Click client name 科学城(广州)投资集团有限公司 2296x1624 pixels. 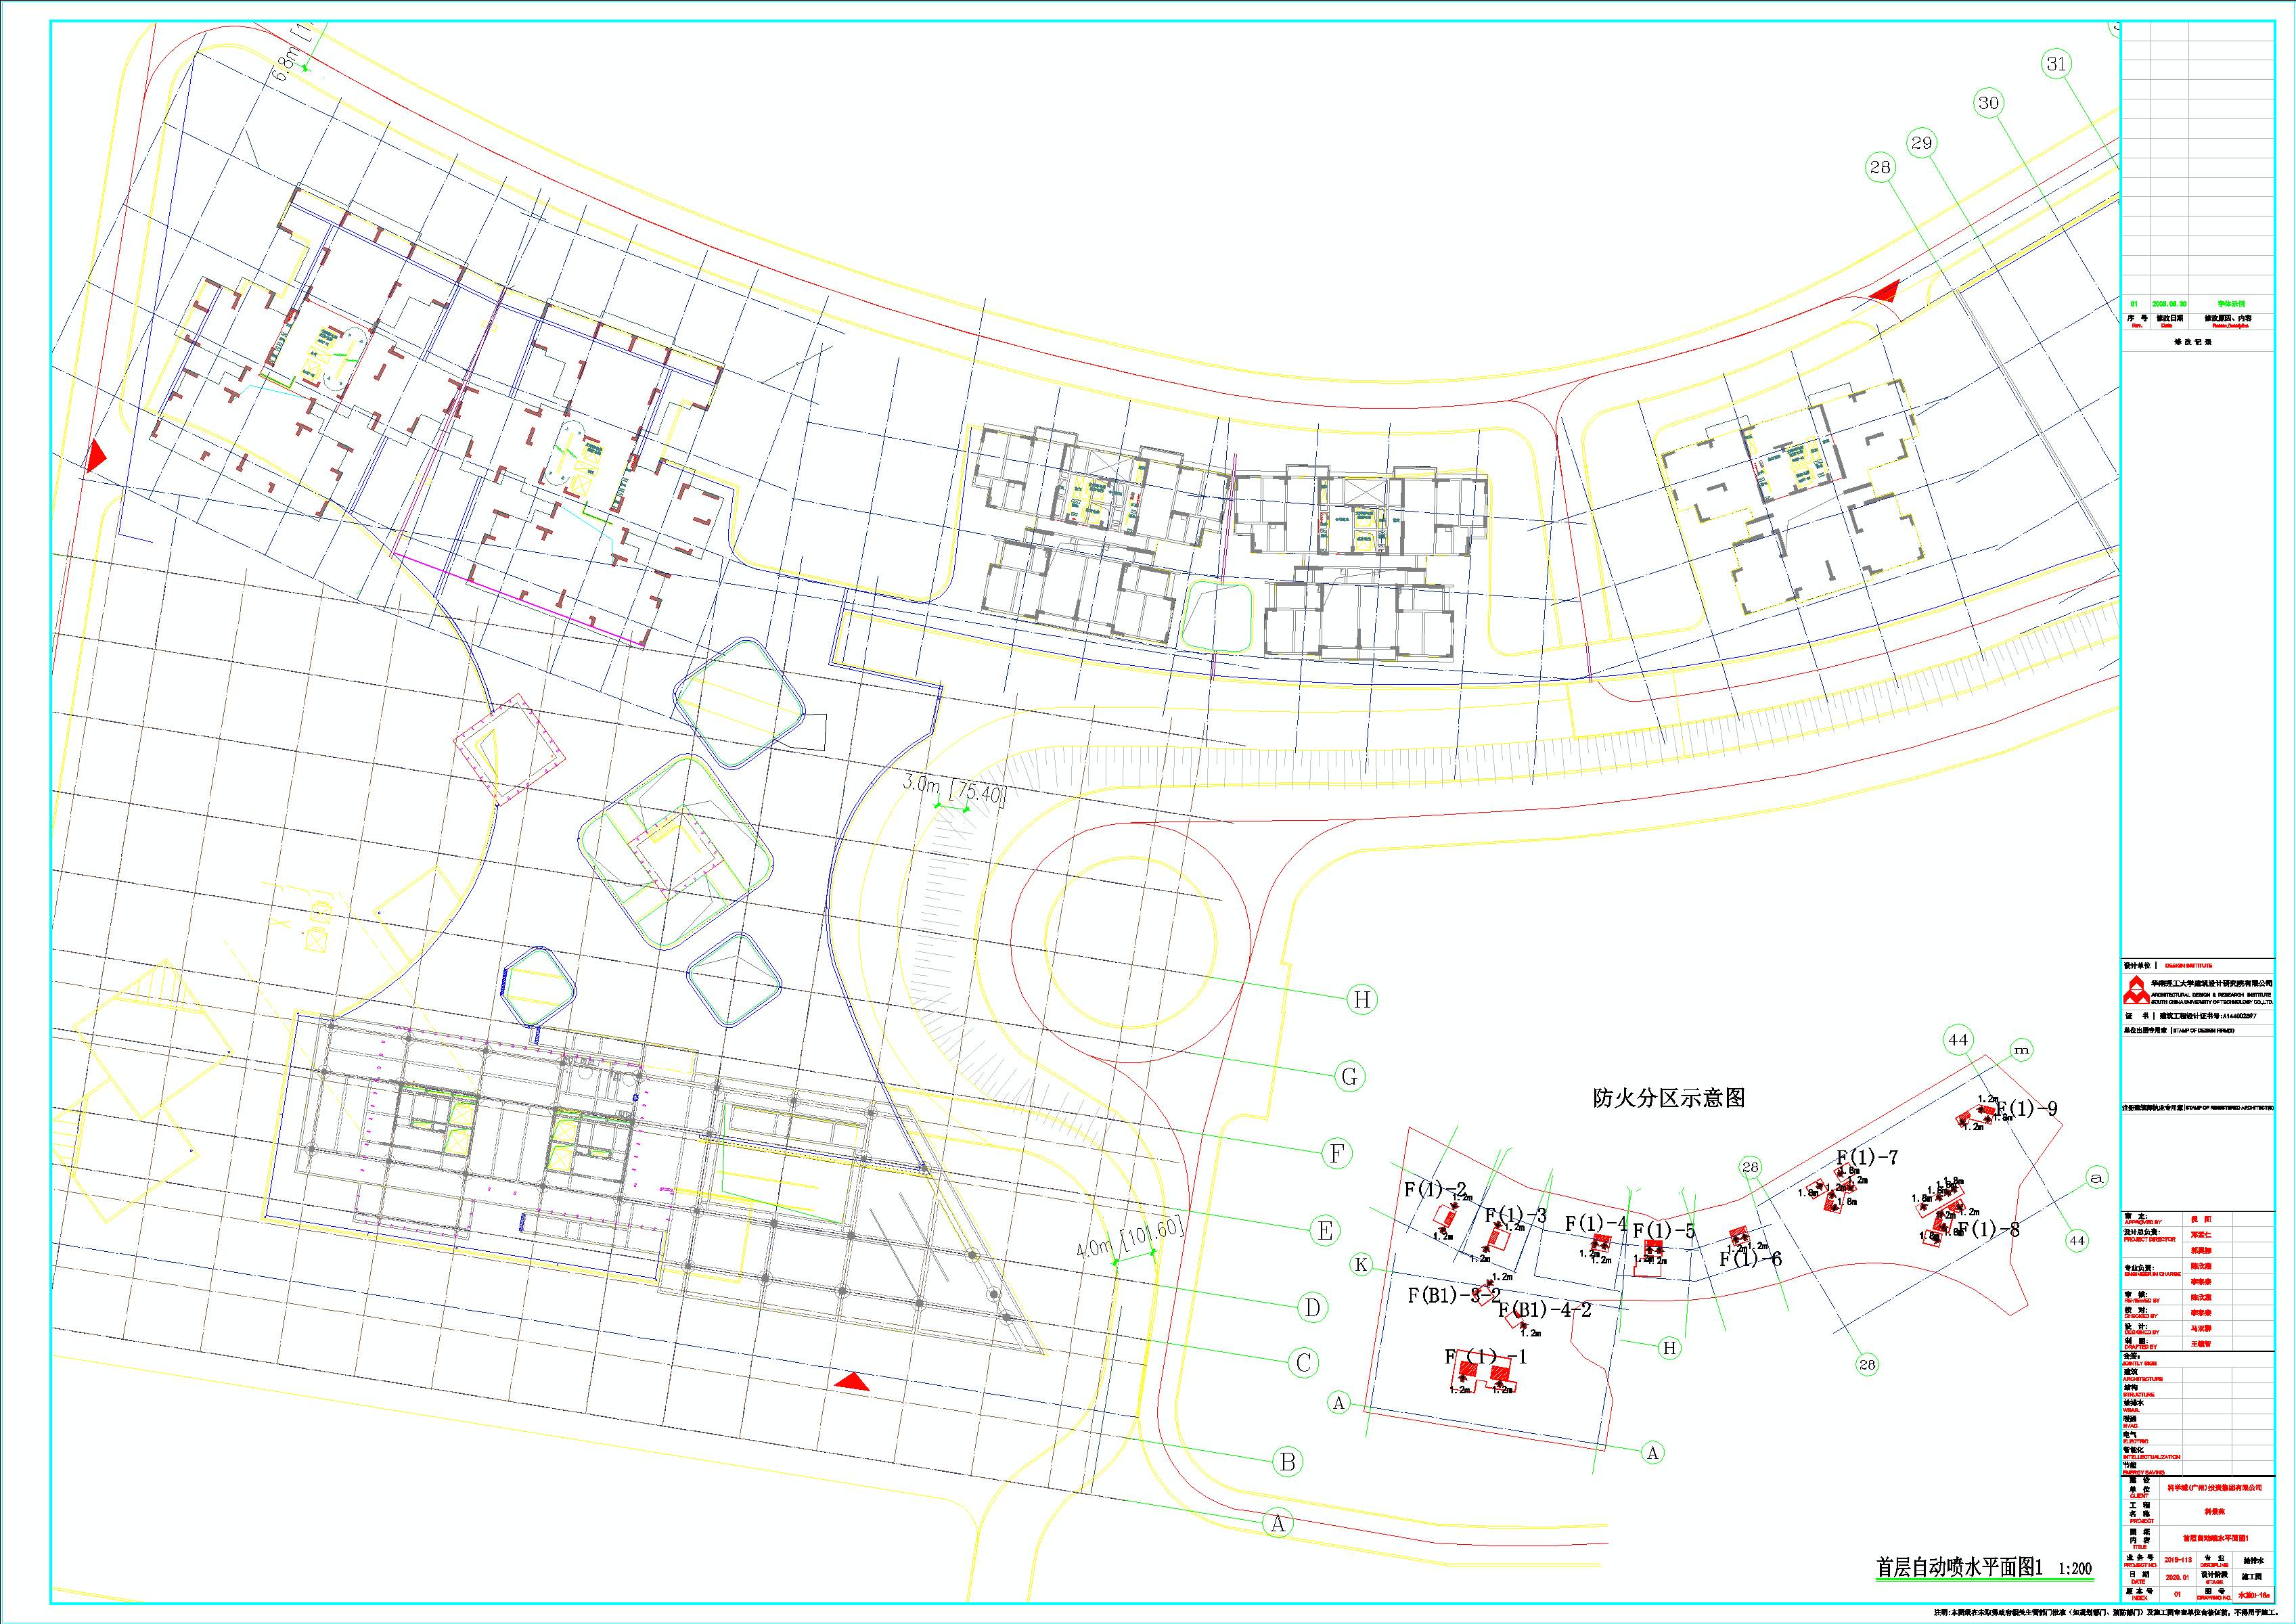click(2215, 1487)
